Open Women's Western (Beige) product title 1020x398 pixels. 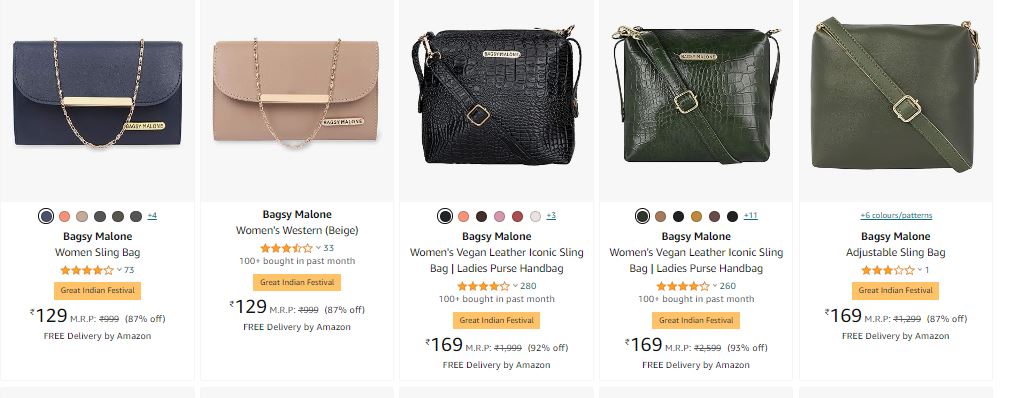coord(297,230)
